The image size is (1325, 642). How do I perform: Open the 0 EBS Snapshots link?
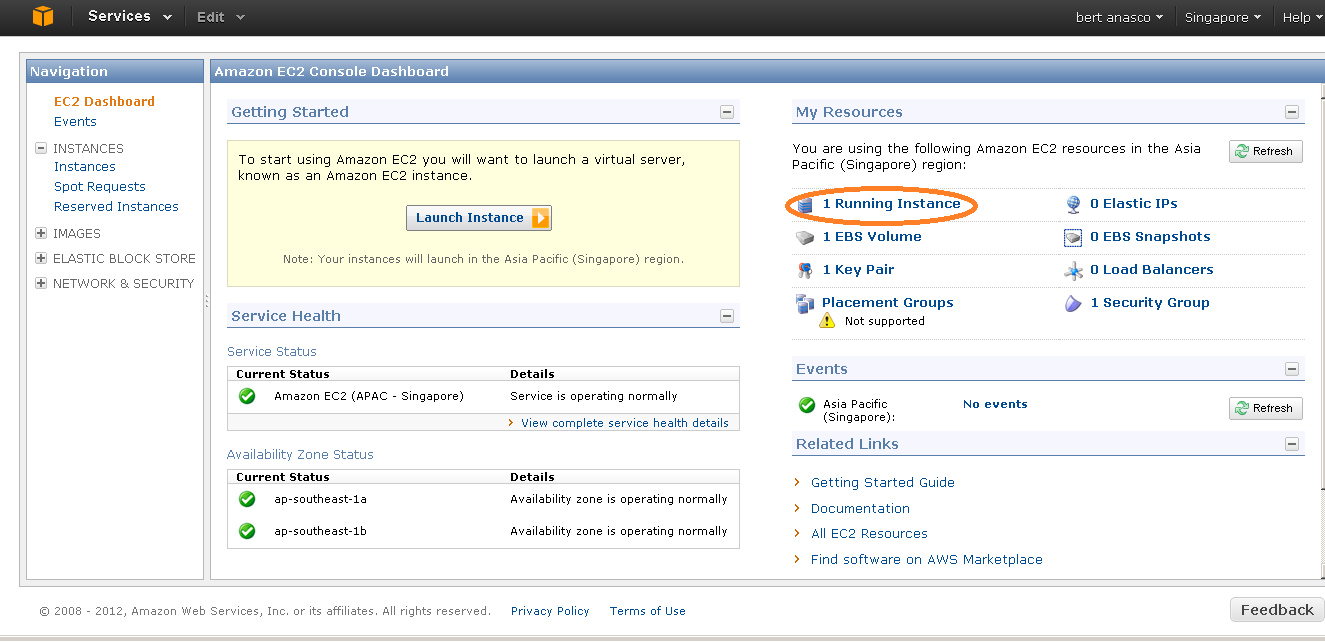pyautogui.click(x=1150, y=236)
